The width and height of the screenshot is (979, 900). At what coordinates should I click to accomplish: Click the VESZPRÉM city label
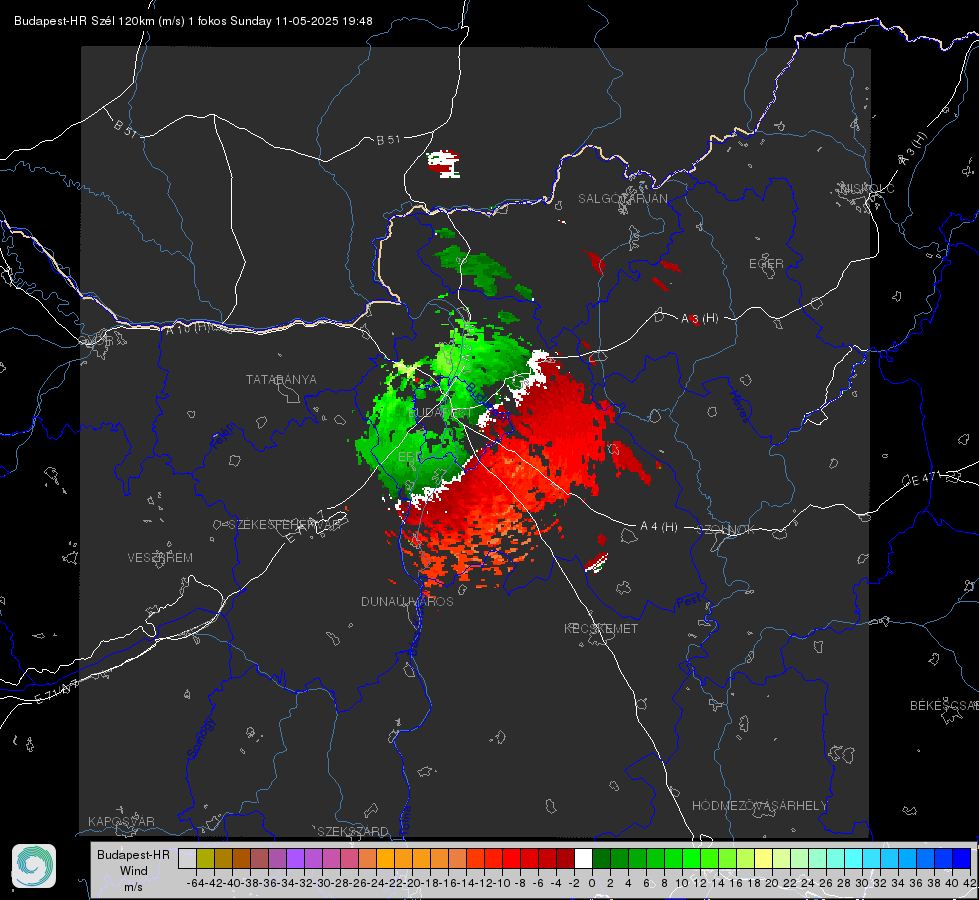point(160,558)
